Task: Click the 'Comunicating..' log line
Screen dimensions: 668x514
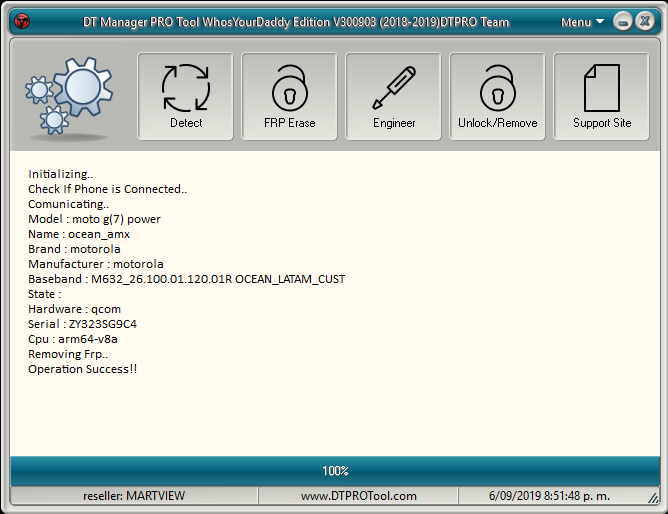Action: tap(68, 204)
